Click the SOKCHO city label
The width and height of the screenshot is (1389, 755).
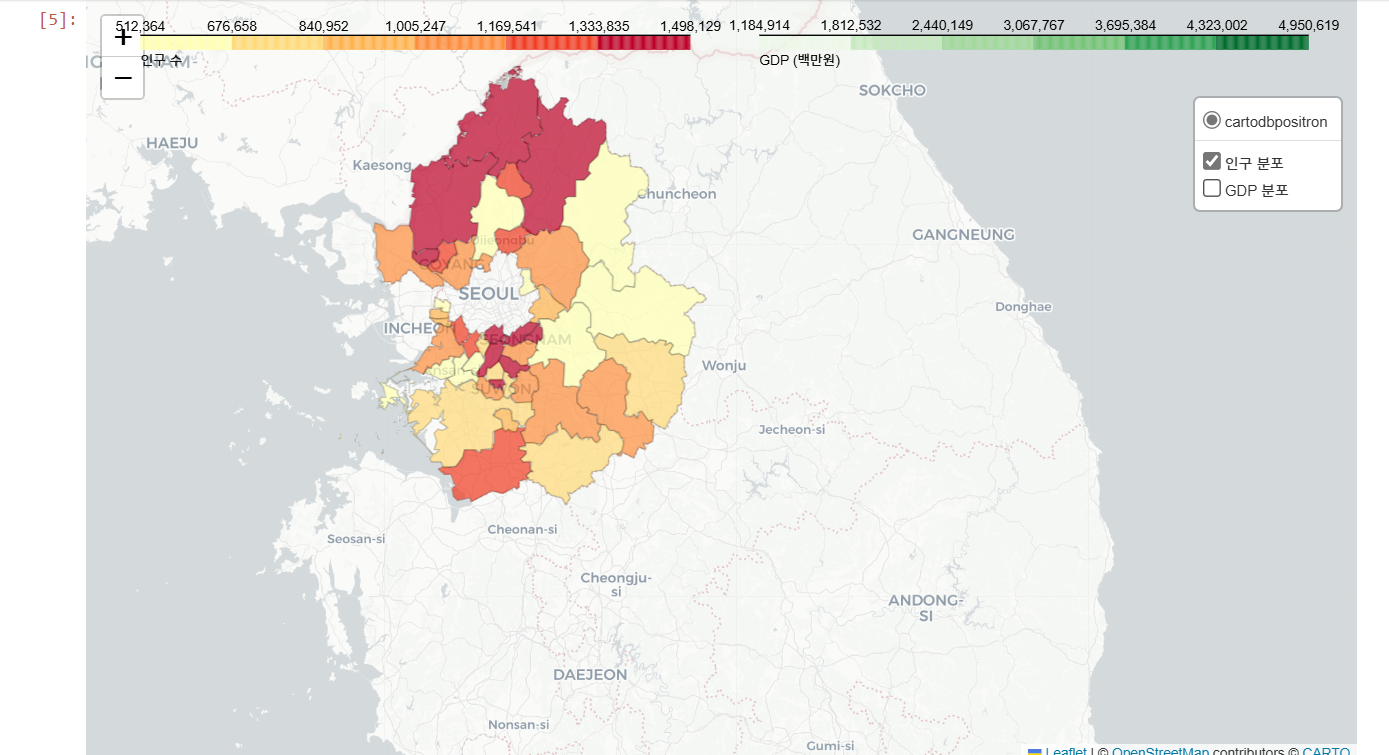892,90
